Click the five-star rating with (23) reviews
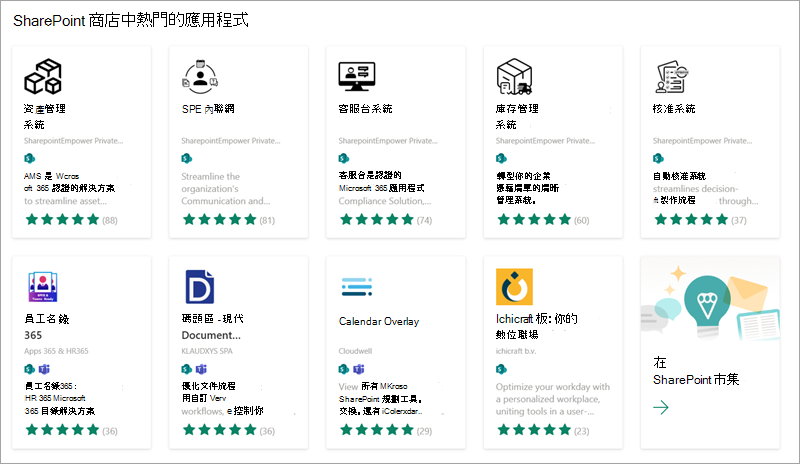Image resolution: width=800 pixels, height=464 pixels. coord(543,430)
